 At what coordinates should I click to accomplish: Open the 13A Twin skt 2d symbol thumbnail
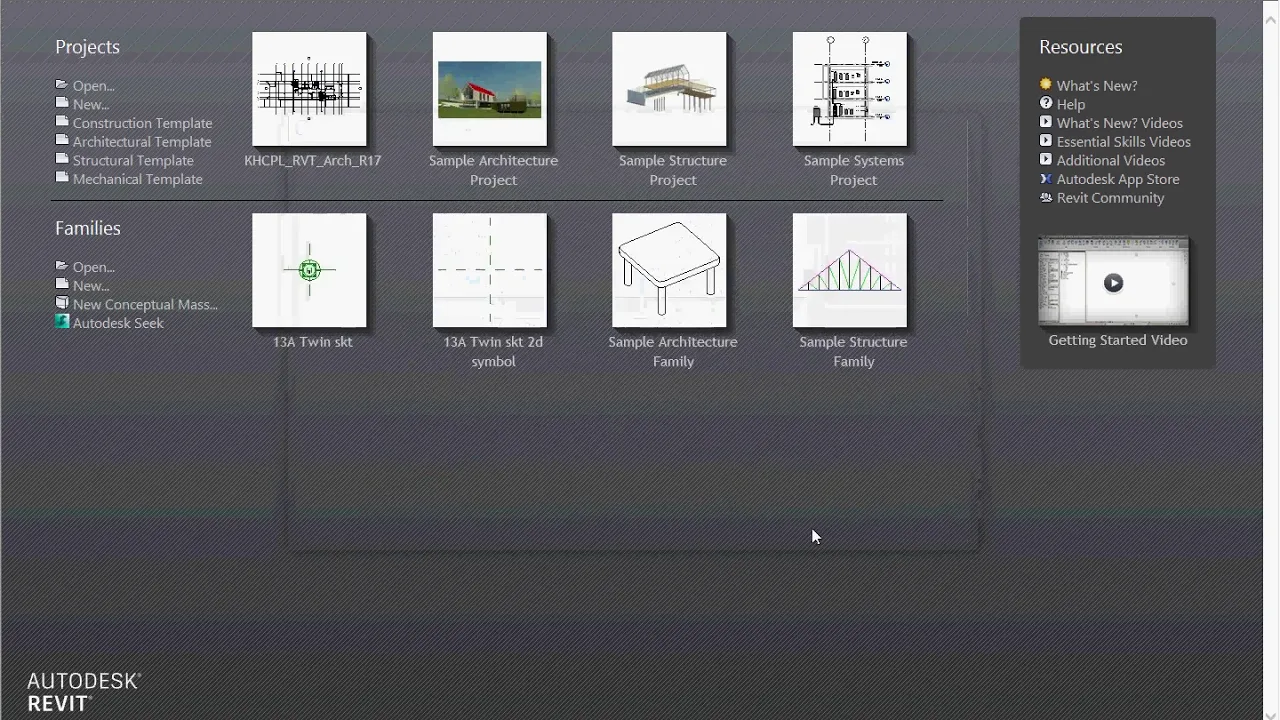coord(490,270)
